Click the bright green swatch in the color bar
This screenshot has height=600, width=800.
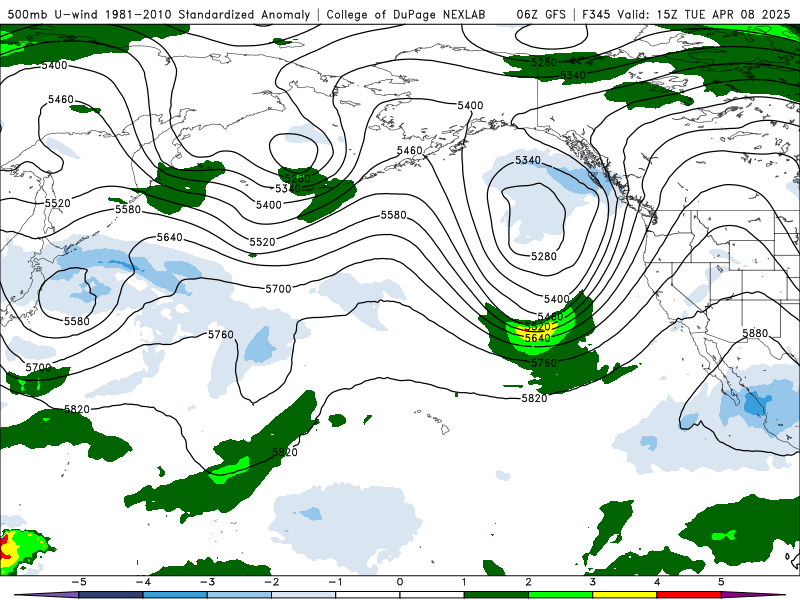pos(560,595)
